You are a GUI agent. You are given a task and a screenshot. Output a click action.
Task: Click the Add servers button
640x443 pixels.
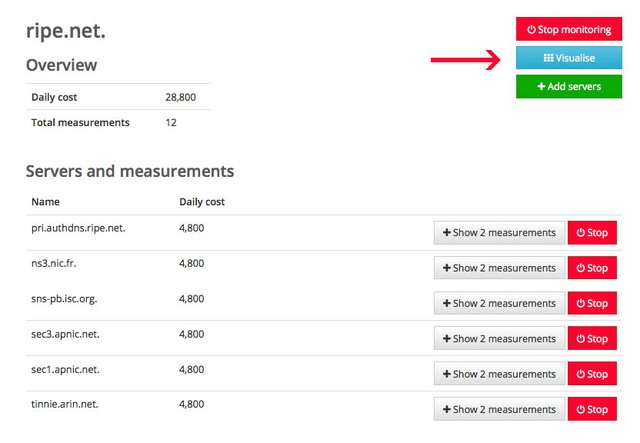[569, 86]
